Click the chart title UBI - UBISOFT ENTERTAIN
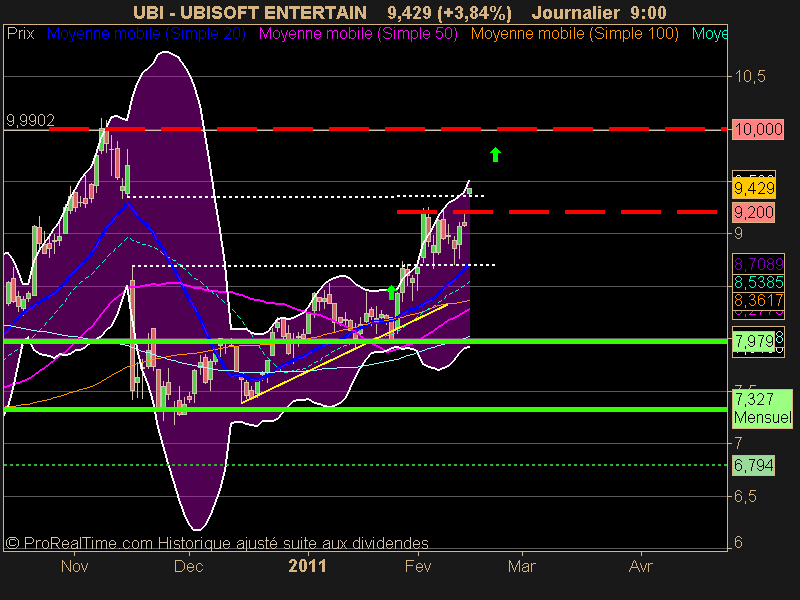The height and width of the screenshot is (600, 800). click(249, 12)
